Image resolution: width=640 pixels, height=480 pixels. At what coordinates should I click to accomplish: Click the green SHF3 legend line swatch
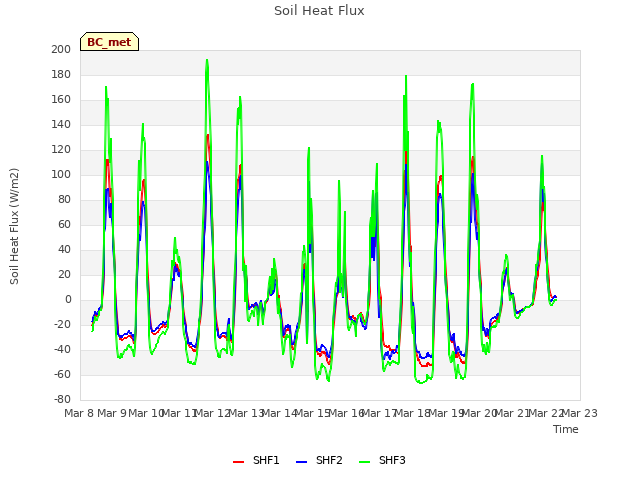[x=364, y=462]
